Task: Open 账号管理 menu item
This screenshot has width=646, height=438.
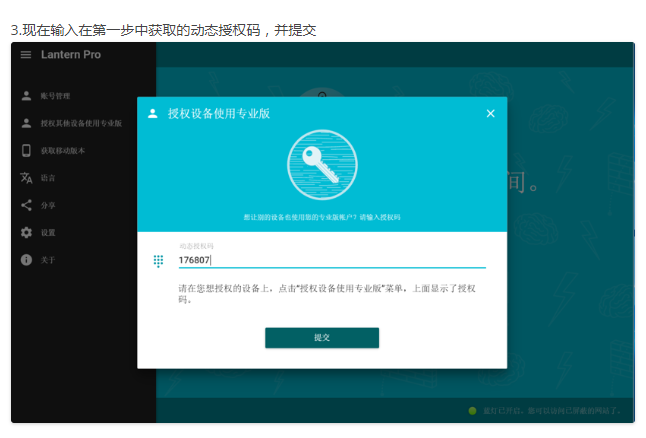Action: pos(55,96)
